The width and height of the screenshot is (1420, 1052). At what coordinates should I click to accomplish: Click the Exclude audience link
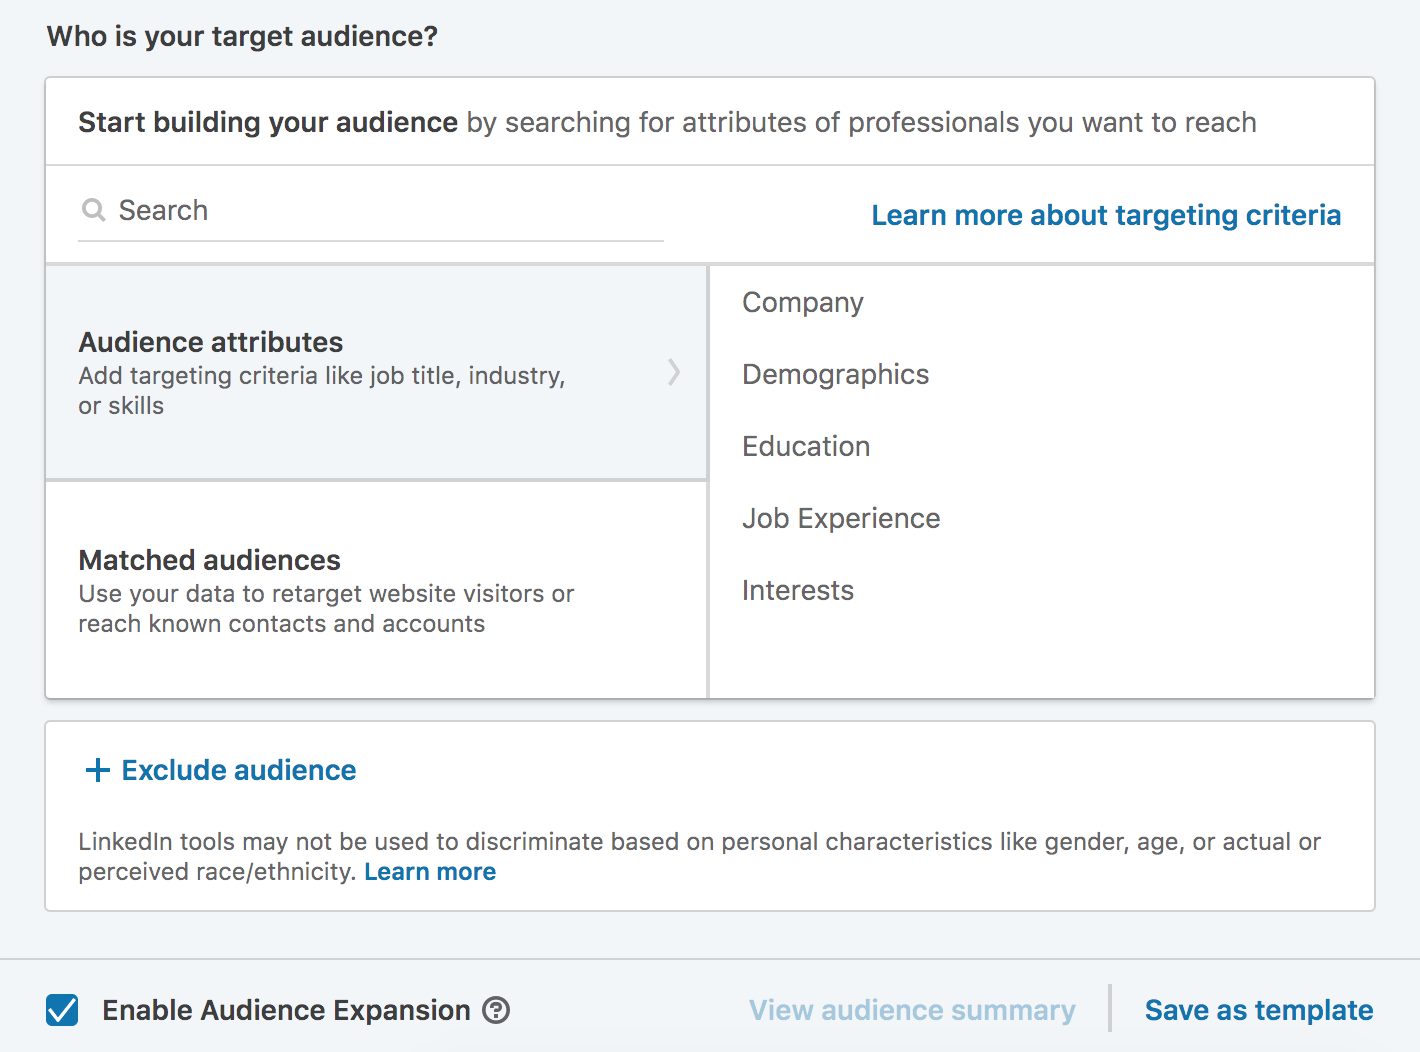click(238, 770)
